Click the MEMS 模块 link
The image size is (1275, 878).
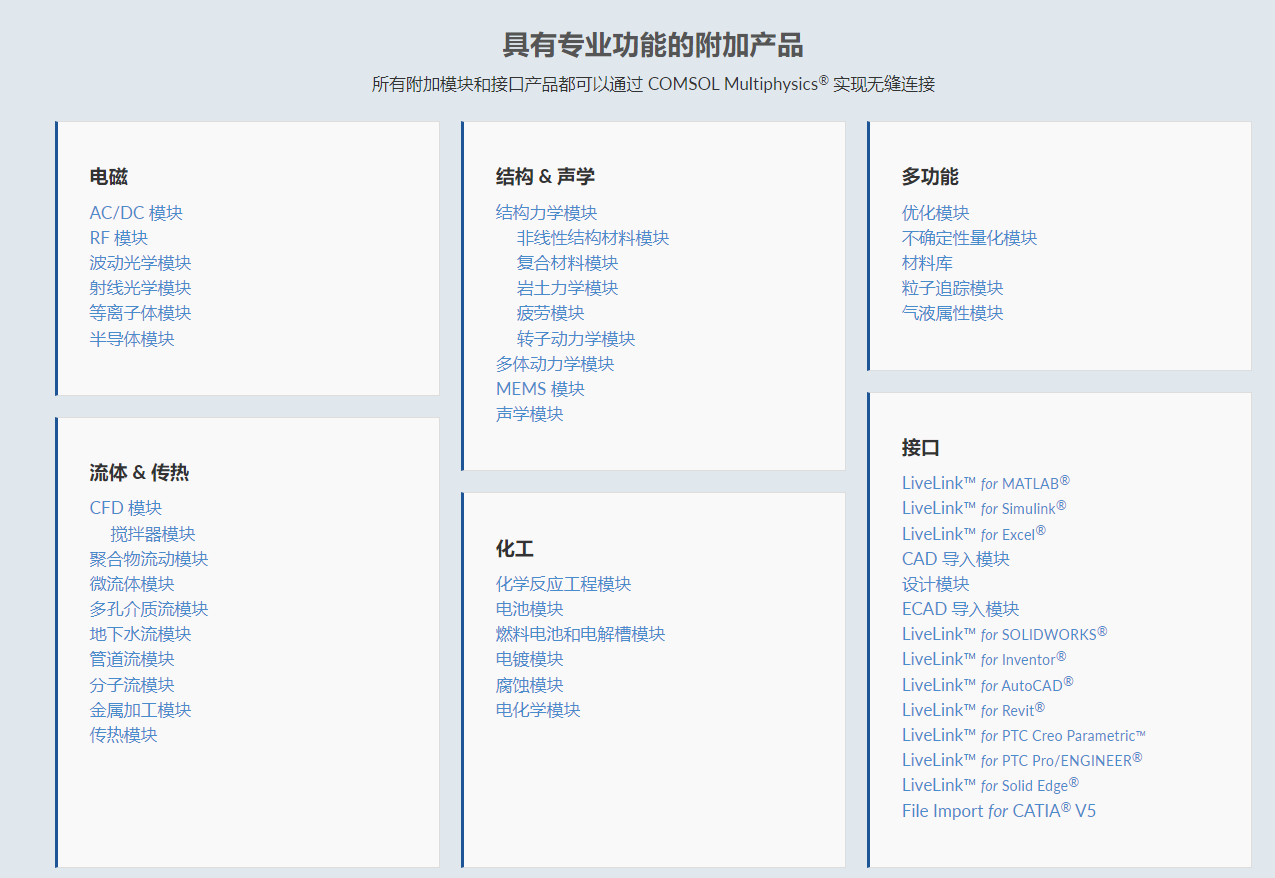click(x=541, y=389)
